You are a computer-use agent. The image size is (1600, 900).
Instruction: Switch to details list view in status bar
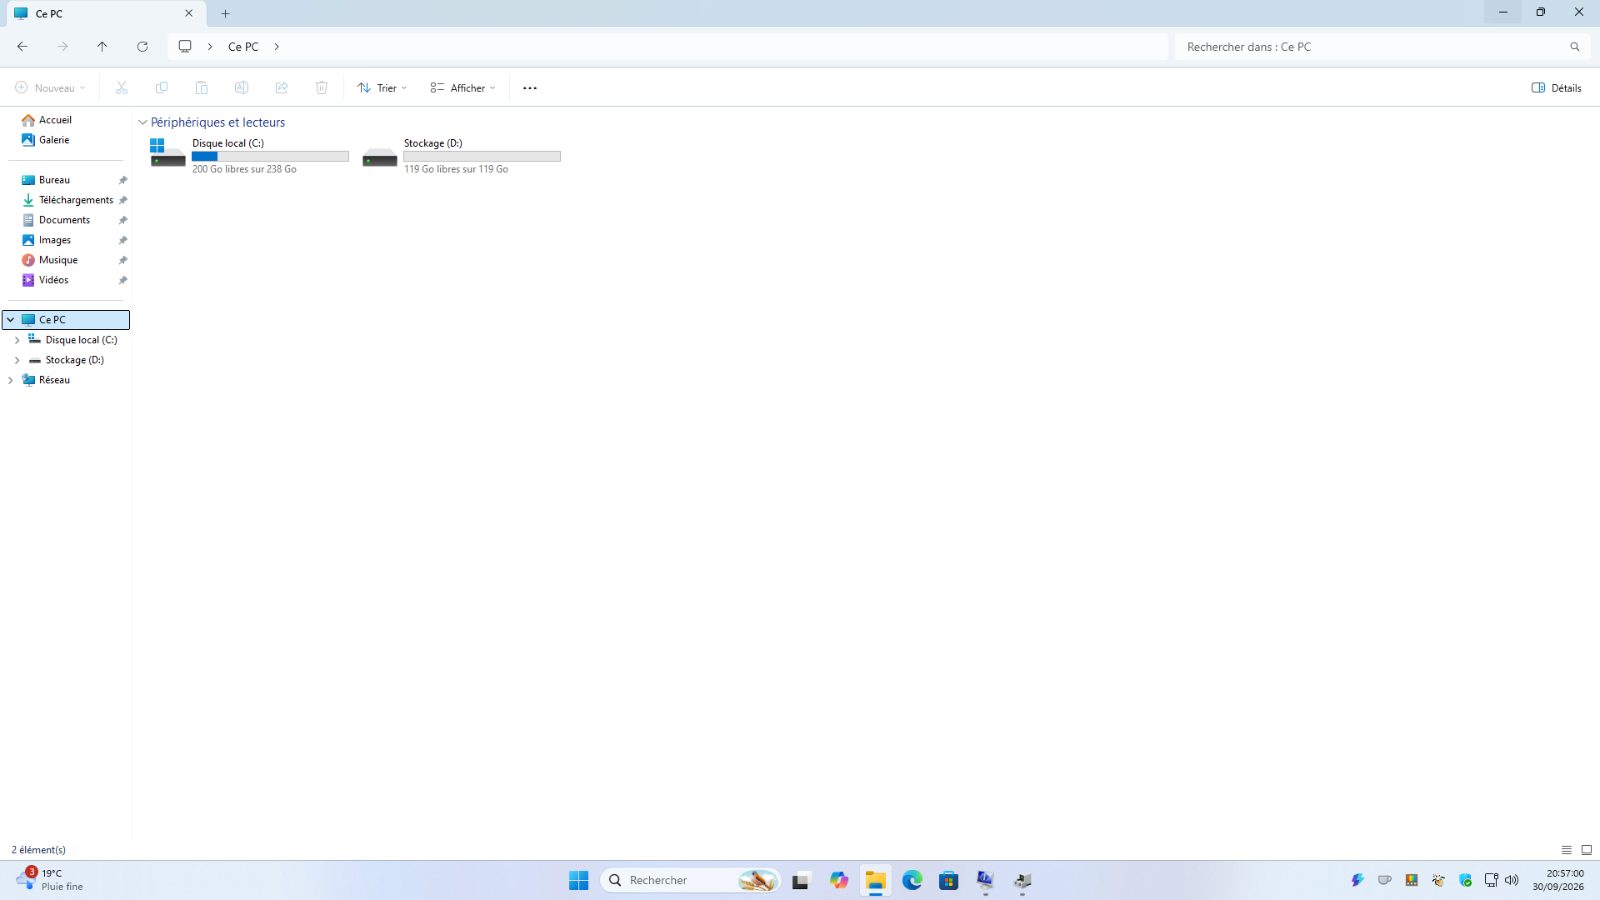click(1567, 850)
